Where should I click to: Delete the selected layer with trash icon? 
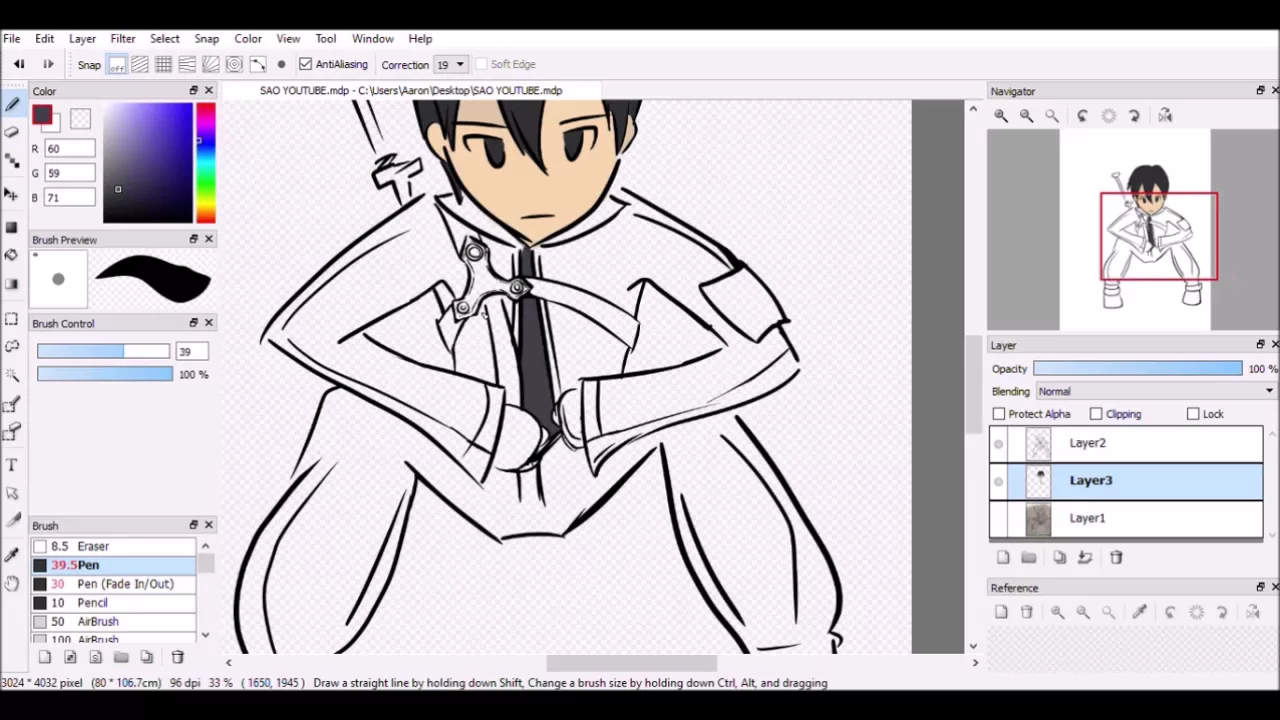(1116, 557)
